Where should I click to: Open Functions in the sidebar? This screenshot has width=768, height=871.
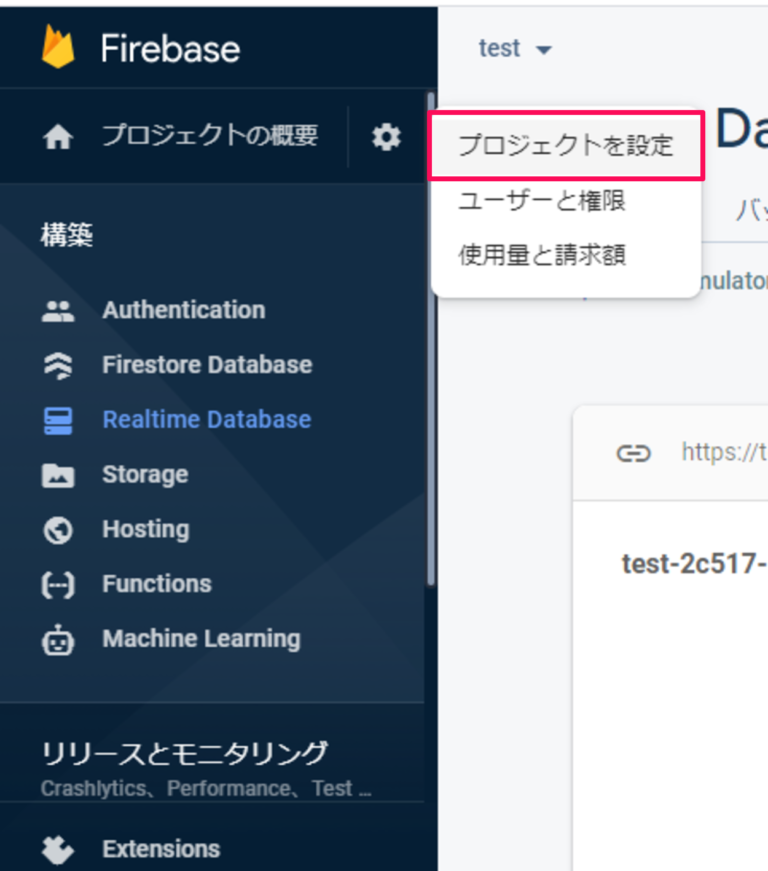157,584
